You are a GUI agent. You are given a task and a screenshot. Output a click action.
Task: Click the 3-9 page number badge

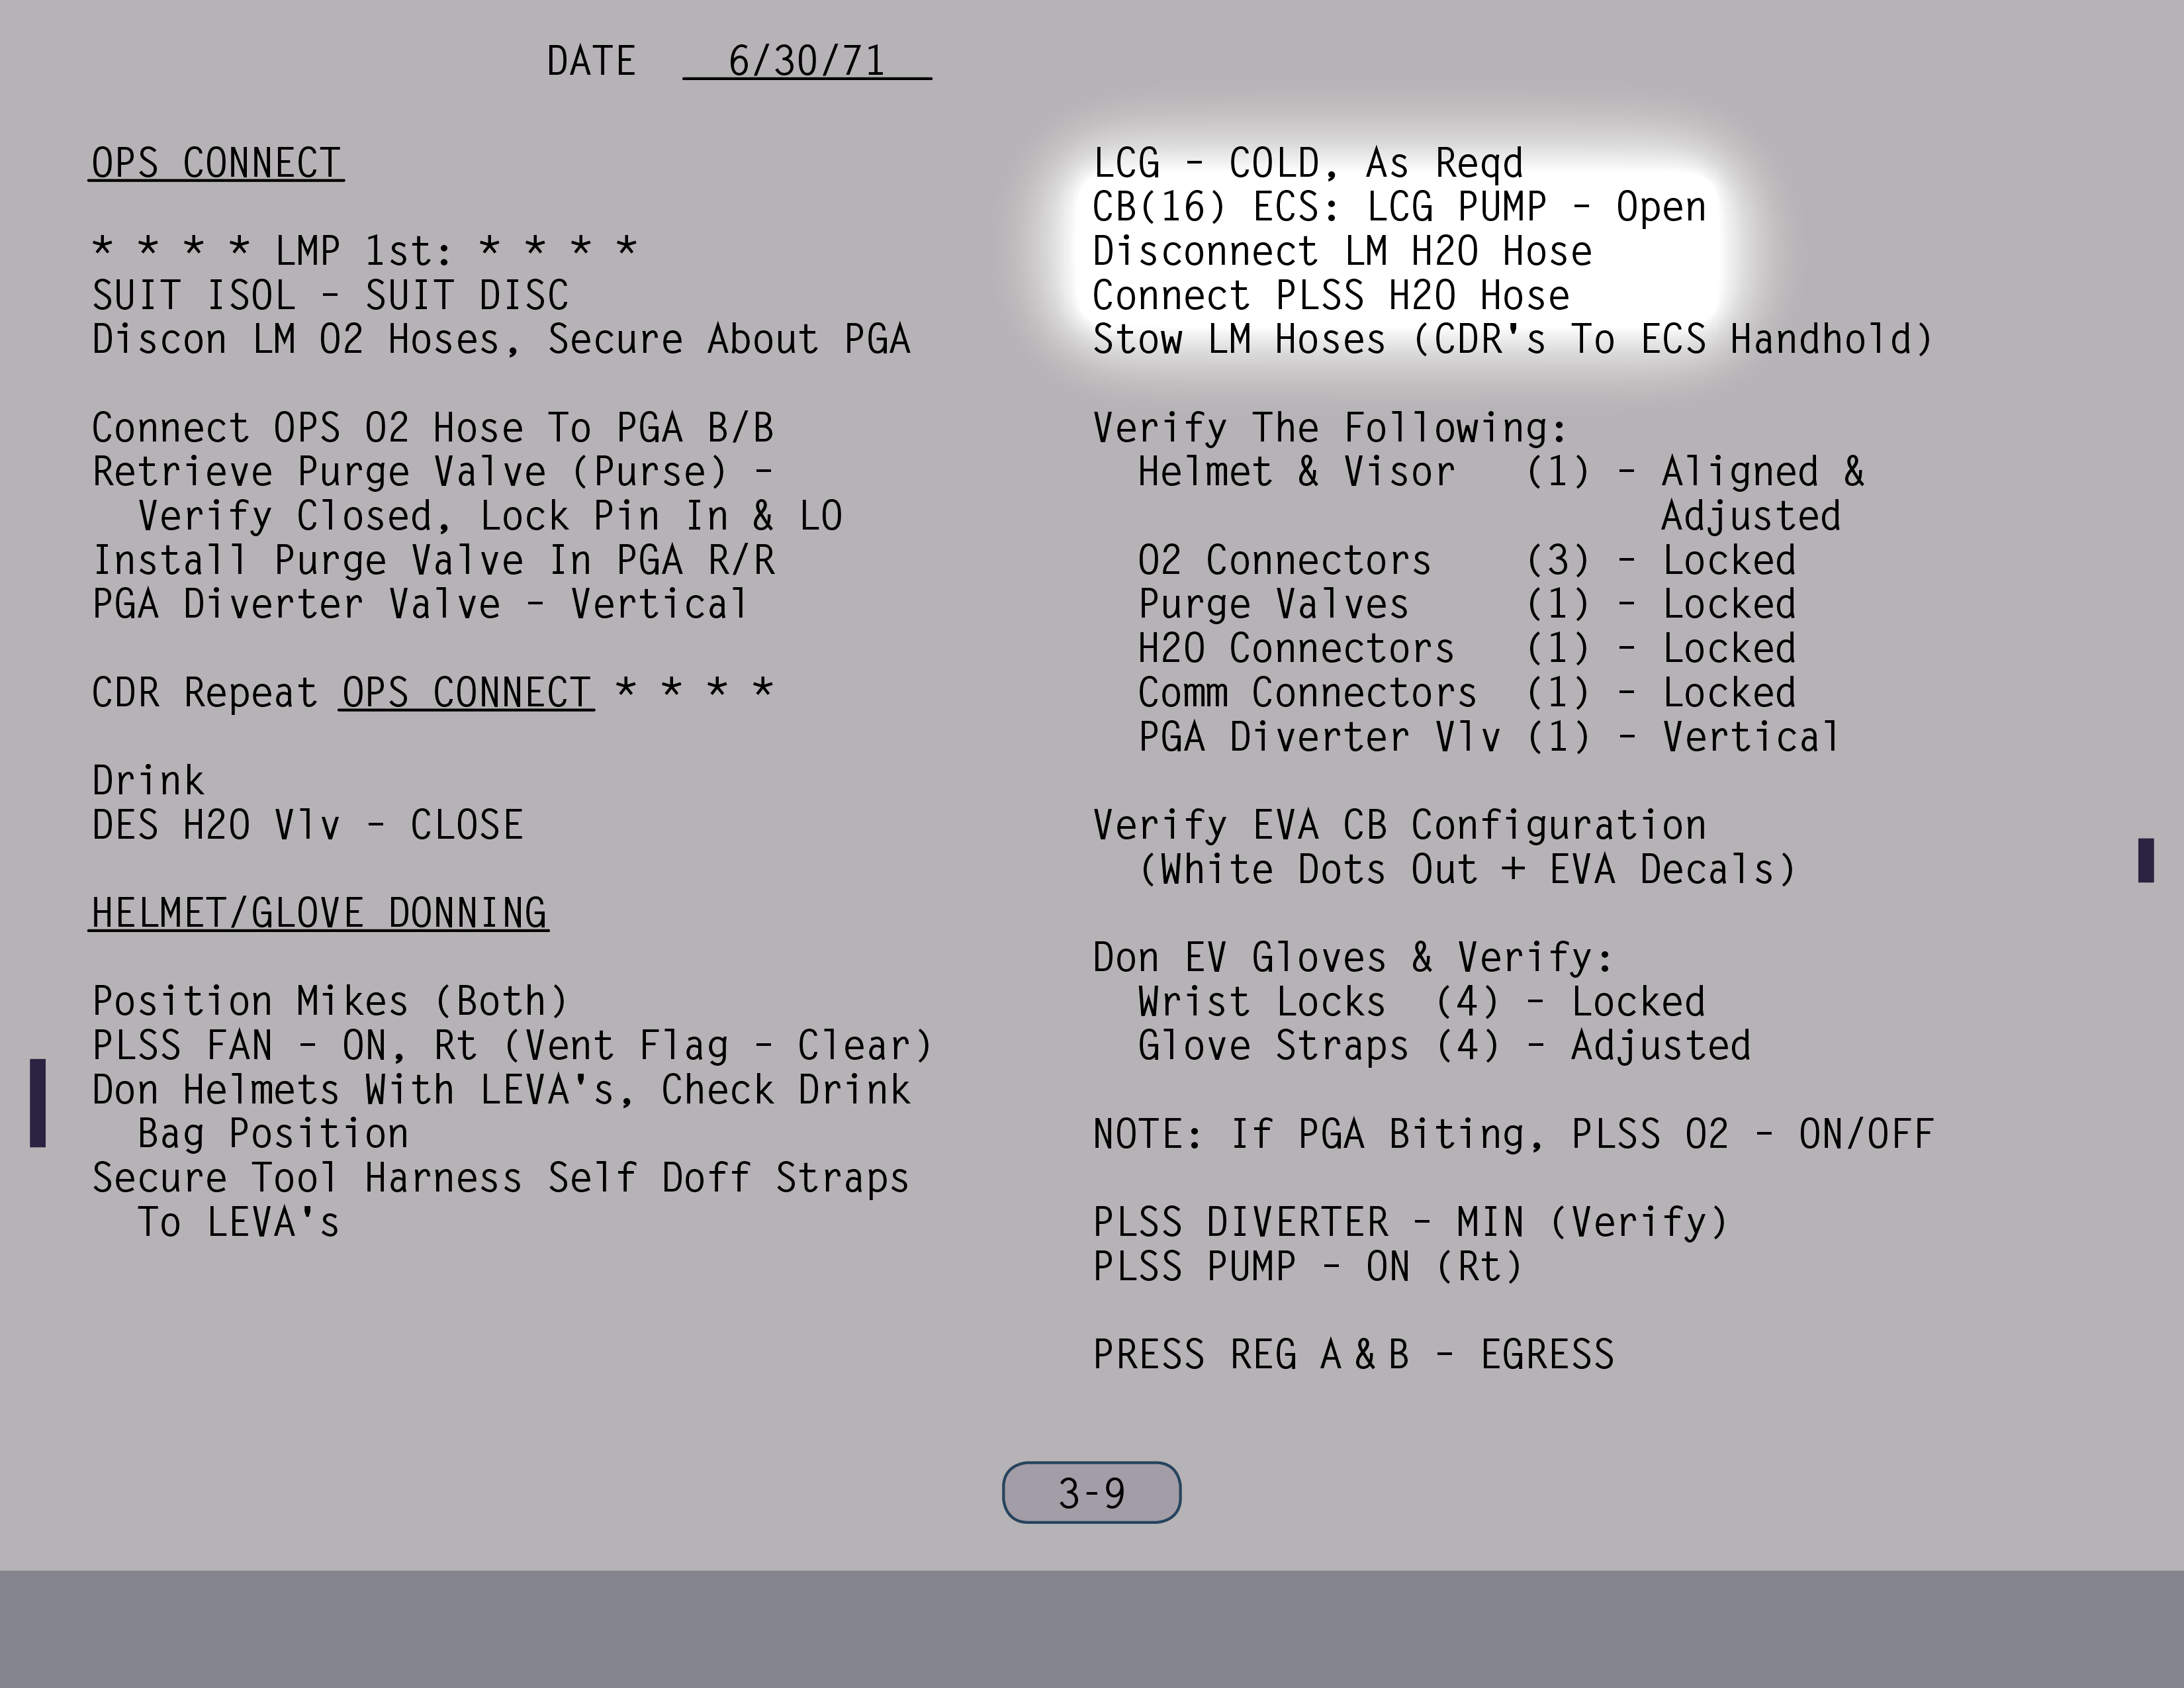click(x=1091, y=1493)
